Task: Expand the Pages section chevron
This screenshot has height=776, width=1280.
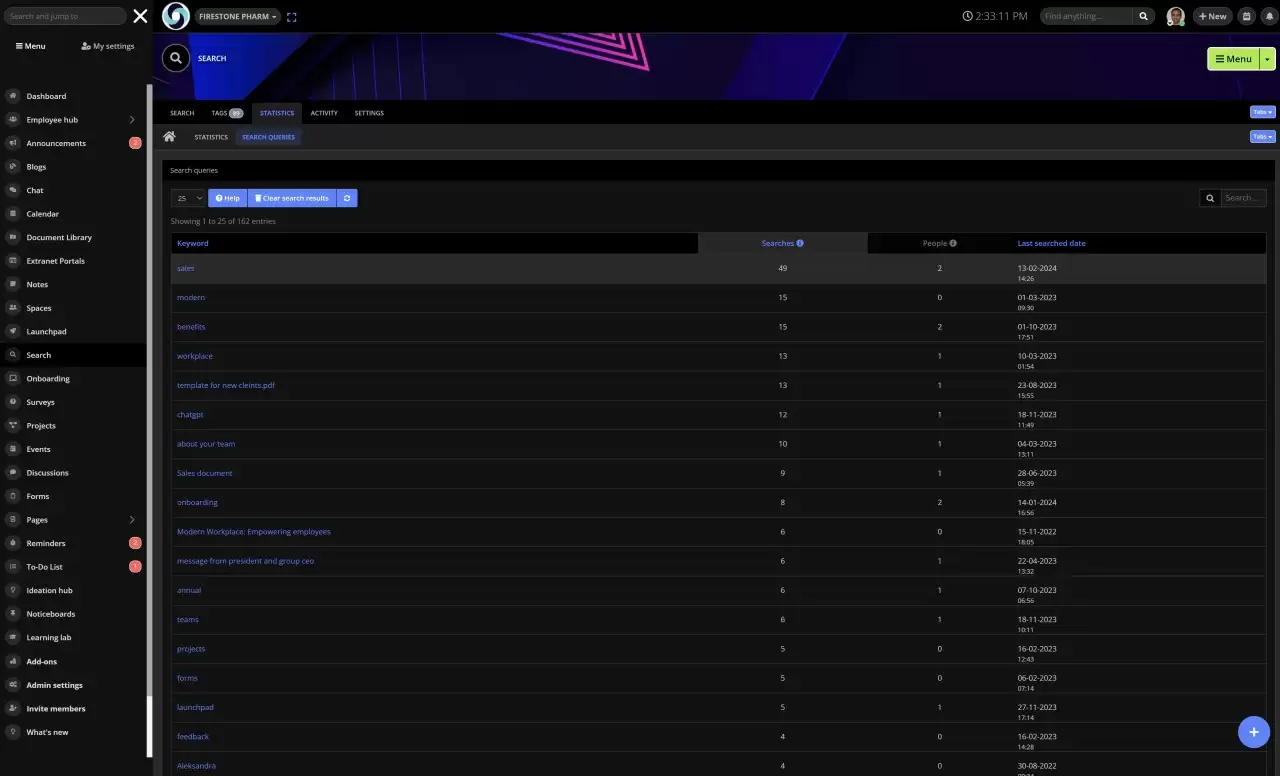Action: pyautogui.click(x=131, y=519)
